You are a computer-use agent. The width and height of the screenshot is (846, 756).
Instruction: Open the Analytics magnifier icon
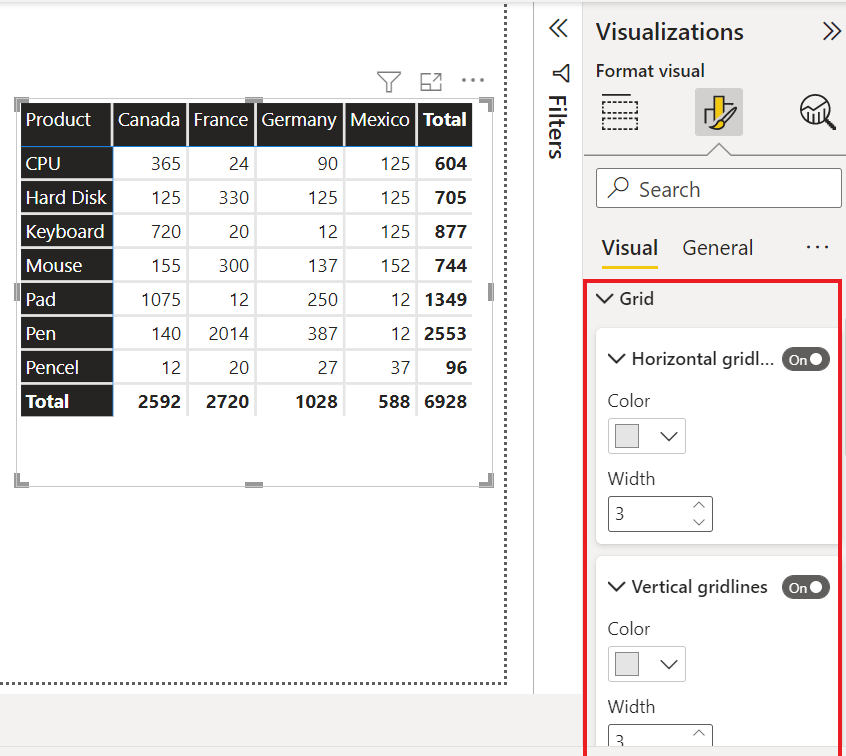point(817,112)
